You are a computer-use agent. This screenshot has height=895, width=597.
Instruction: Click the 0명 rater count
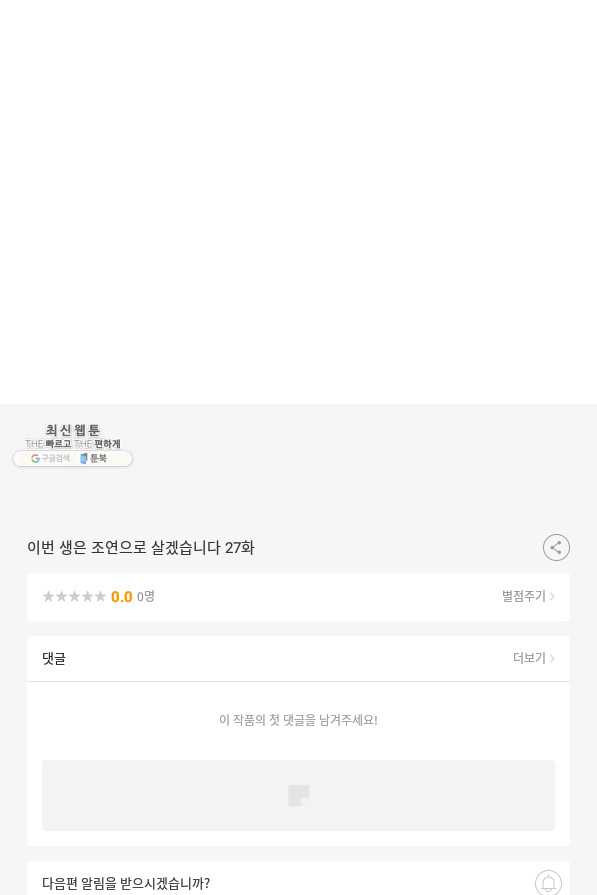pyautogui.click(x=146, y=596)
